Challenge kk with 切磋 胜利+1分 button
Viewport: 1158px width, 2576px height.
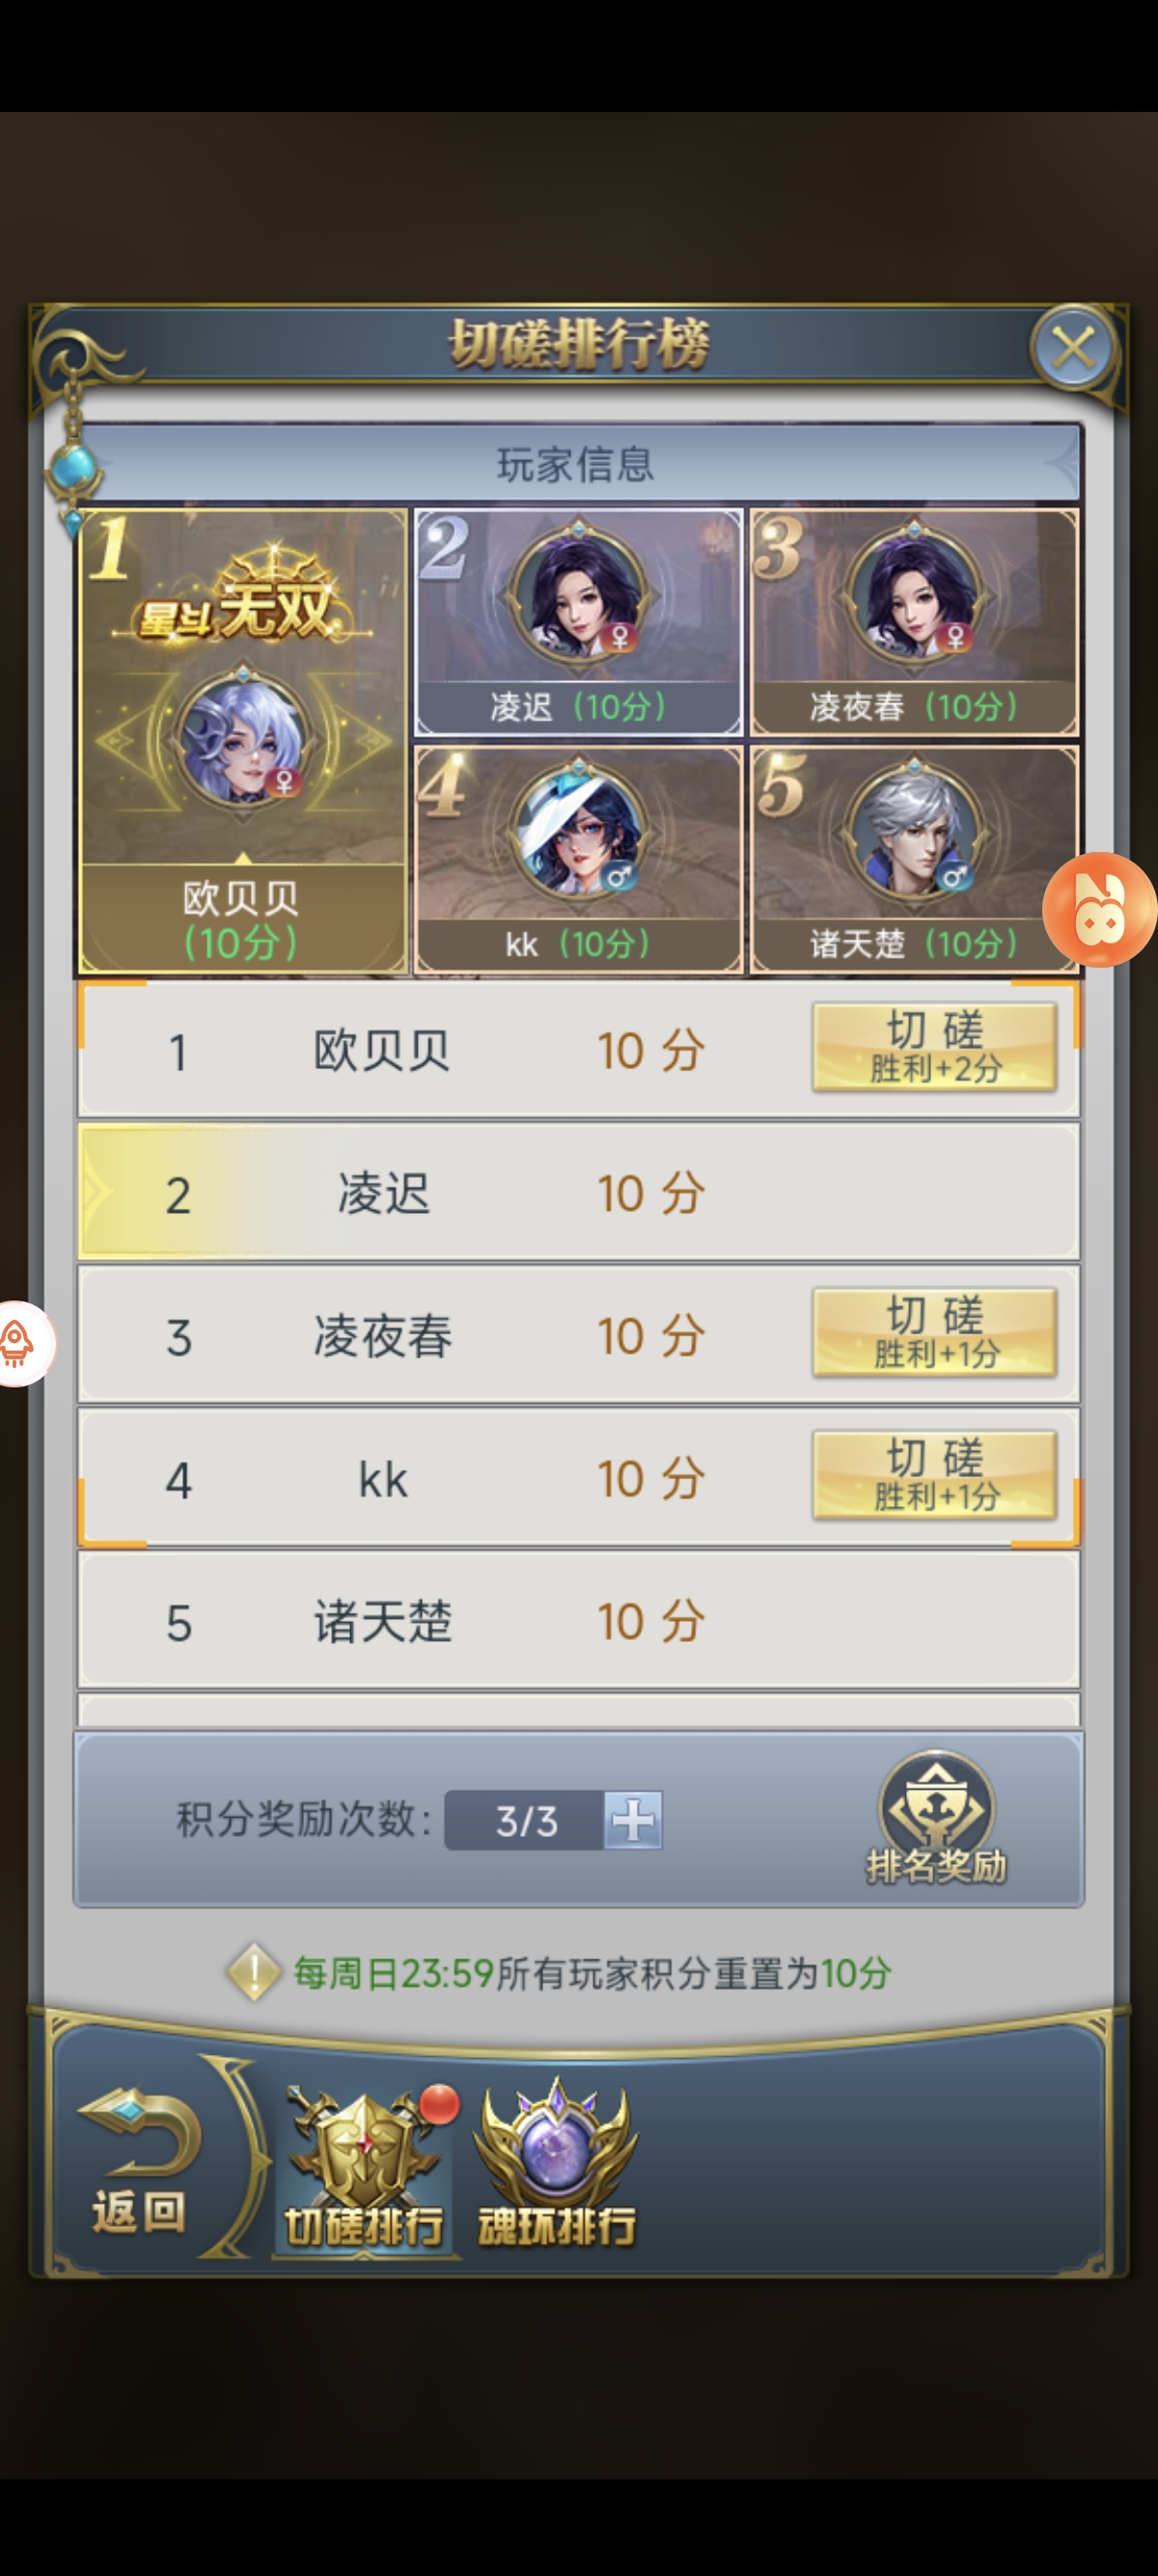pos(934,1475)
